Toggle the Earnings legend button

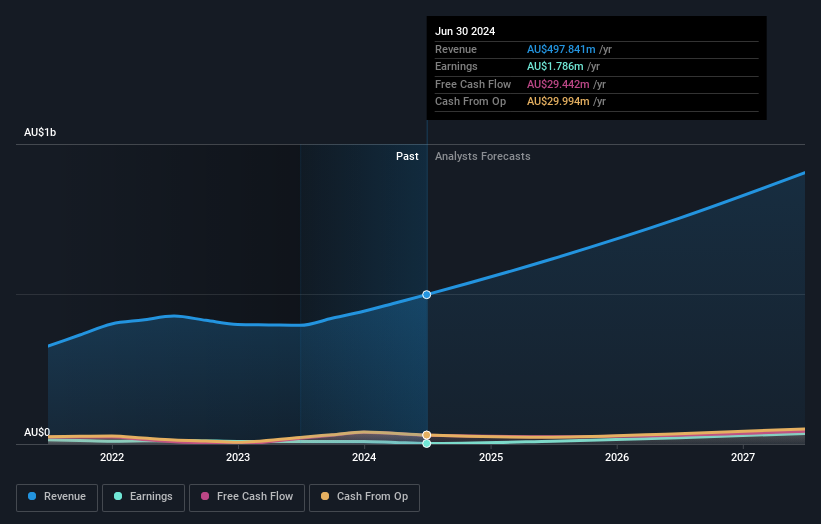143,497
